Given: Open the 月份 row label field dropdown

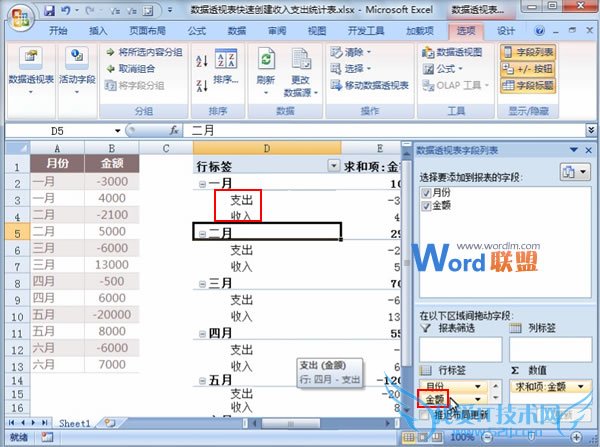Looking at the screenshot, I should click(478, 387).
